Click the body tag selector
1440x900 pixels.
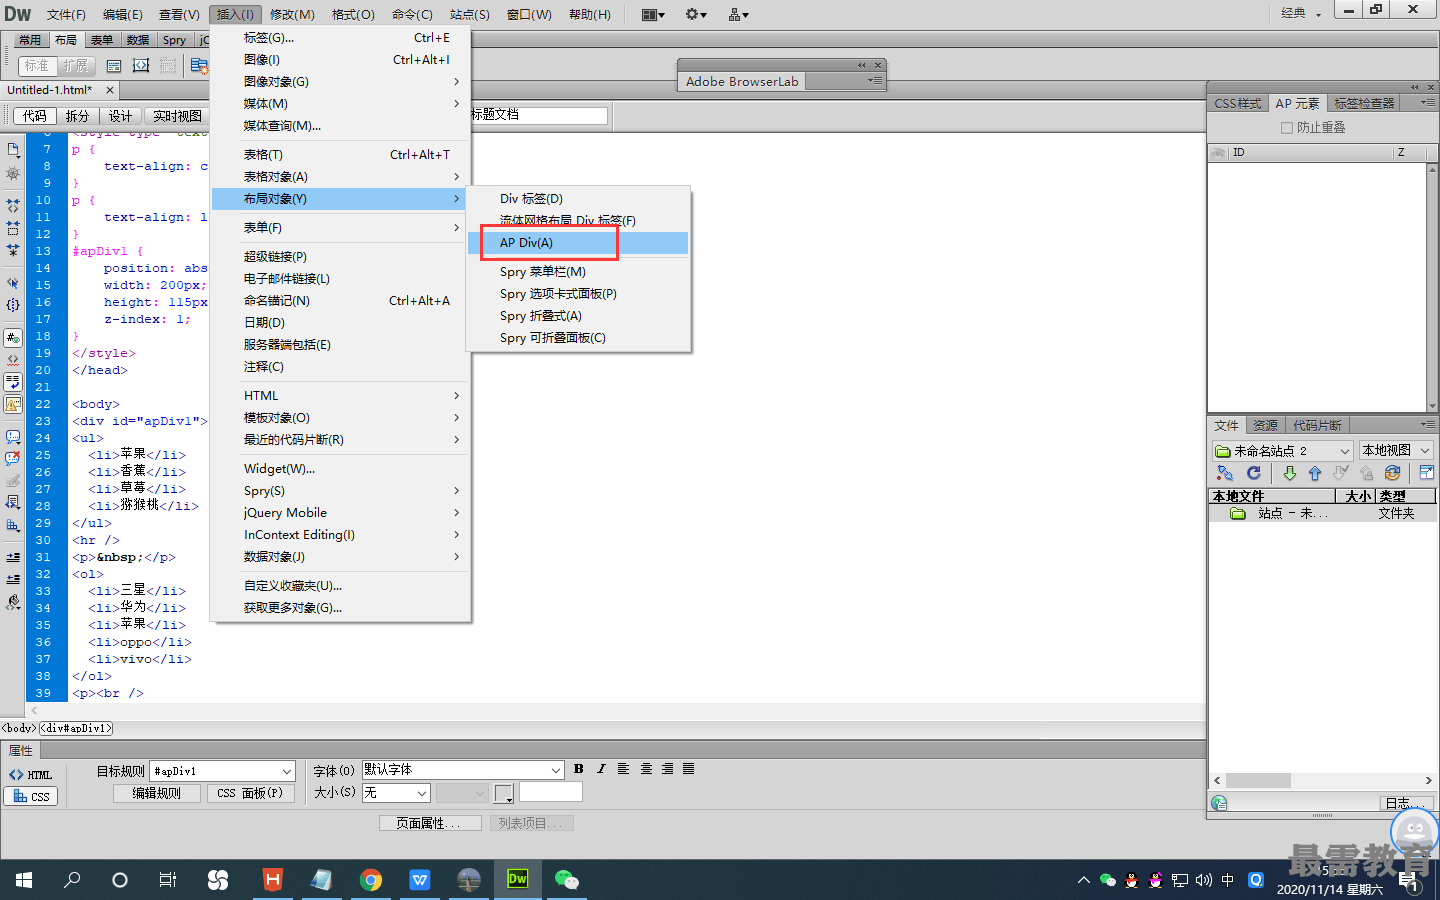tap(19, 729)
